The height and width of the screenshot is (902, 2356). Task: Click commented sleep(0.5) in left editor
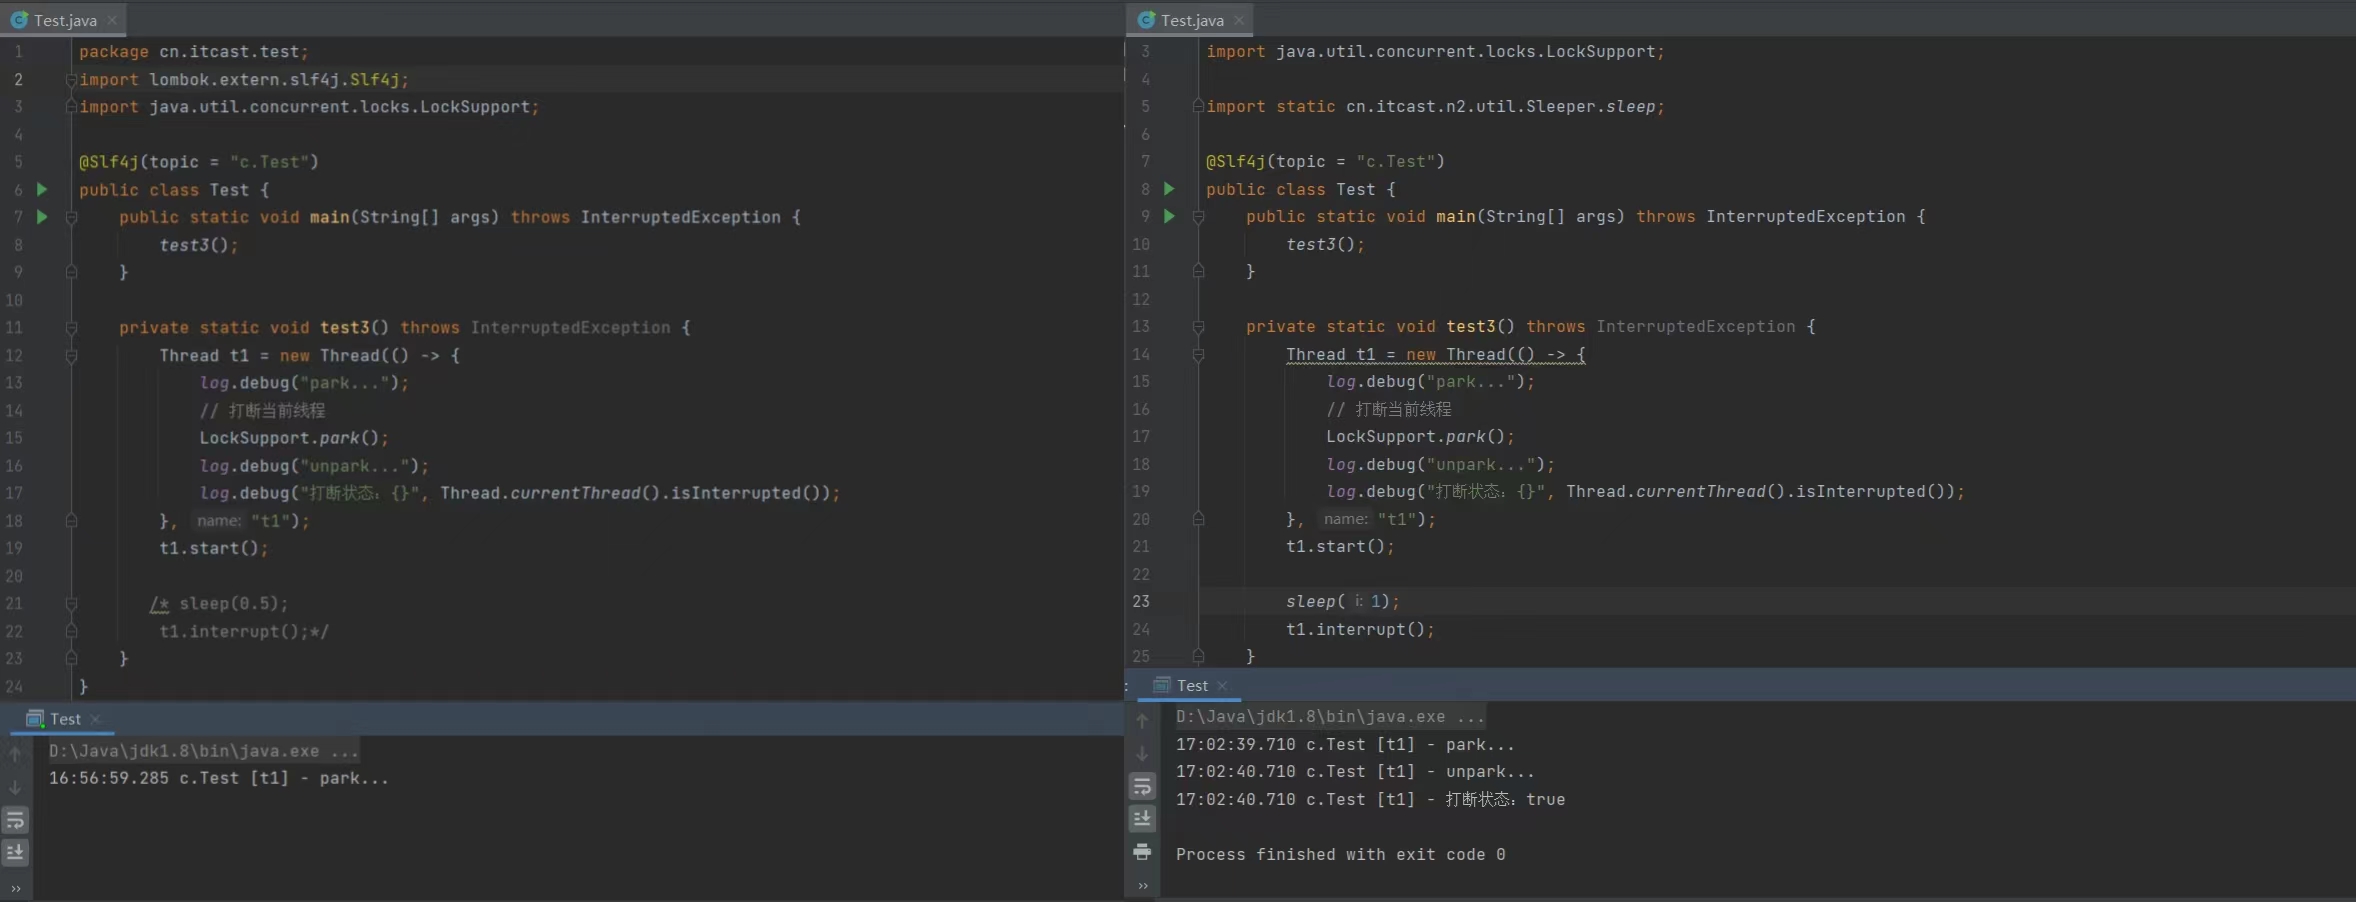234,603
